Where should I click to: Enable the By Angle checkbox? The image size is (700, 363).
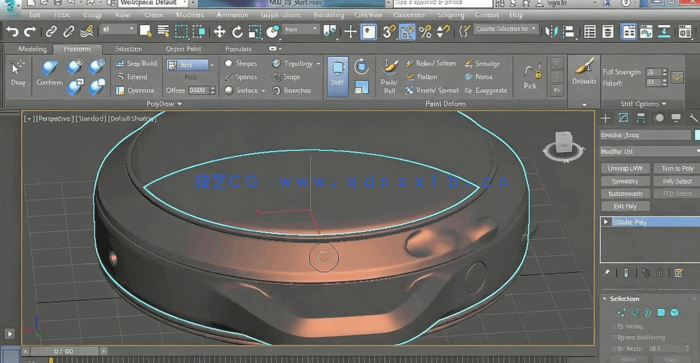[x=614, y=348]
